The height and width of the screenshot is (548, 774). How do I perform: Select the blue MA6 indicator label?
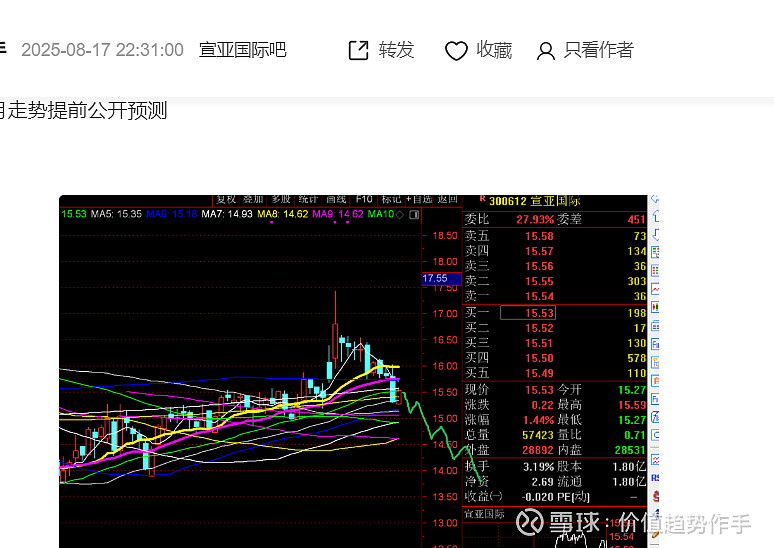click(171, 214)
